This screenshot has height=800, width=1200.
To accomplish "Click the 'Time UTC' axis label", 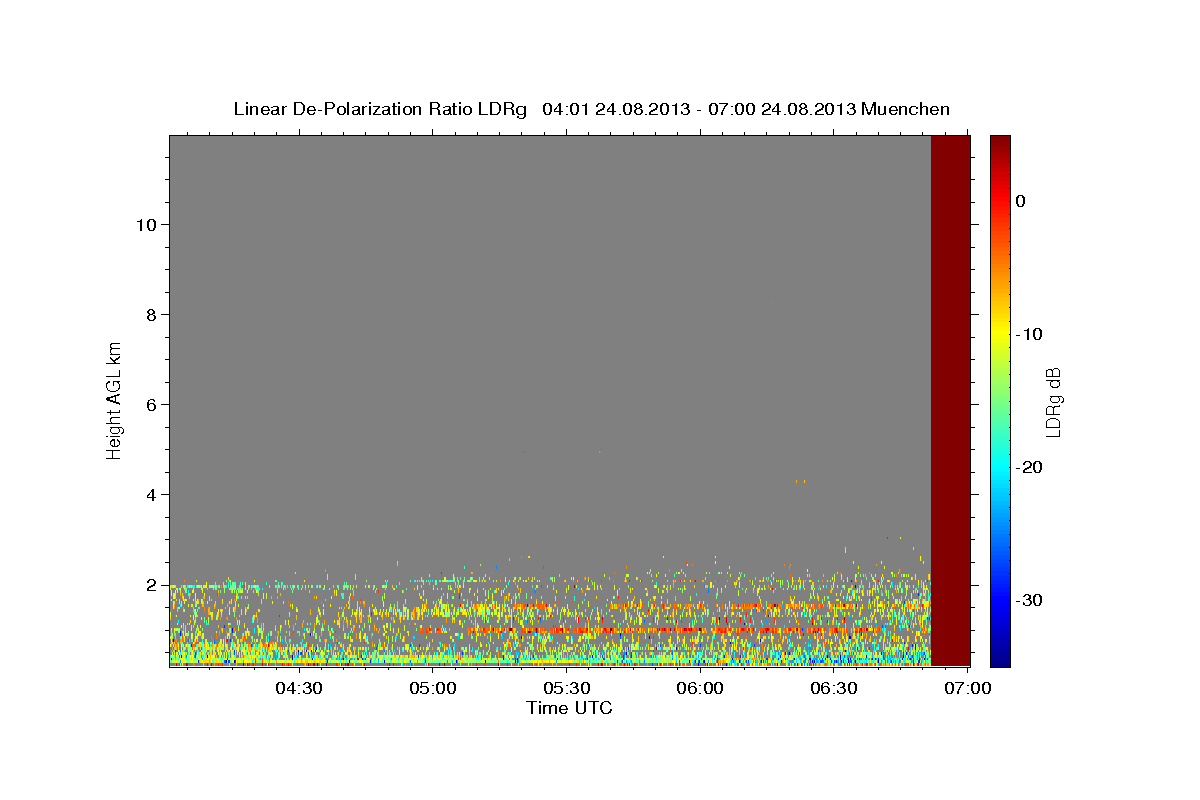I will click(569, 708).
